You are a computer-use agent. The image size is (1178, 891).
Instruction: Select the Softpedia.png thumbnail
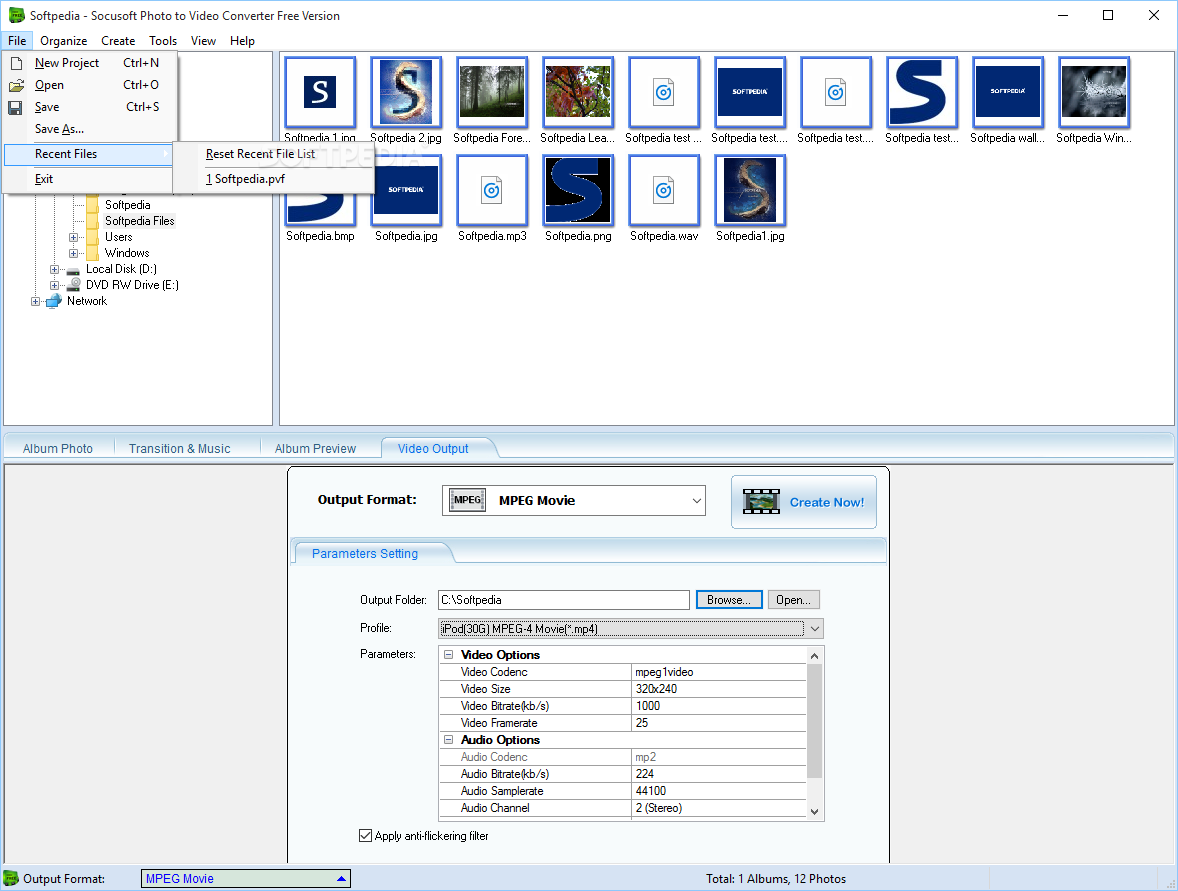(578, 190)
